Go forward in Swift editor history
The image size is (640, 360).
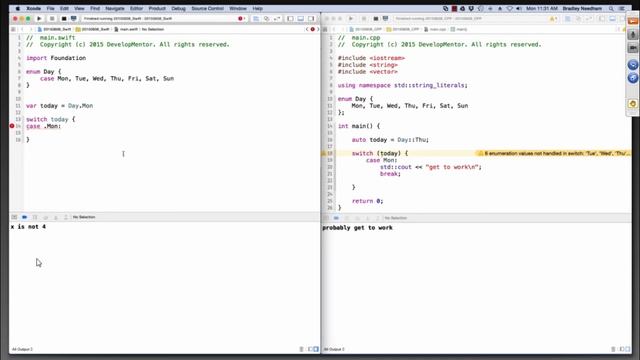click(x=31, y=29)
